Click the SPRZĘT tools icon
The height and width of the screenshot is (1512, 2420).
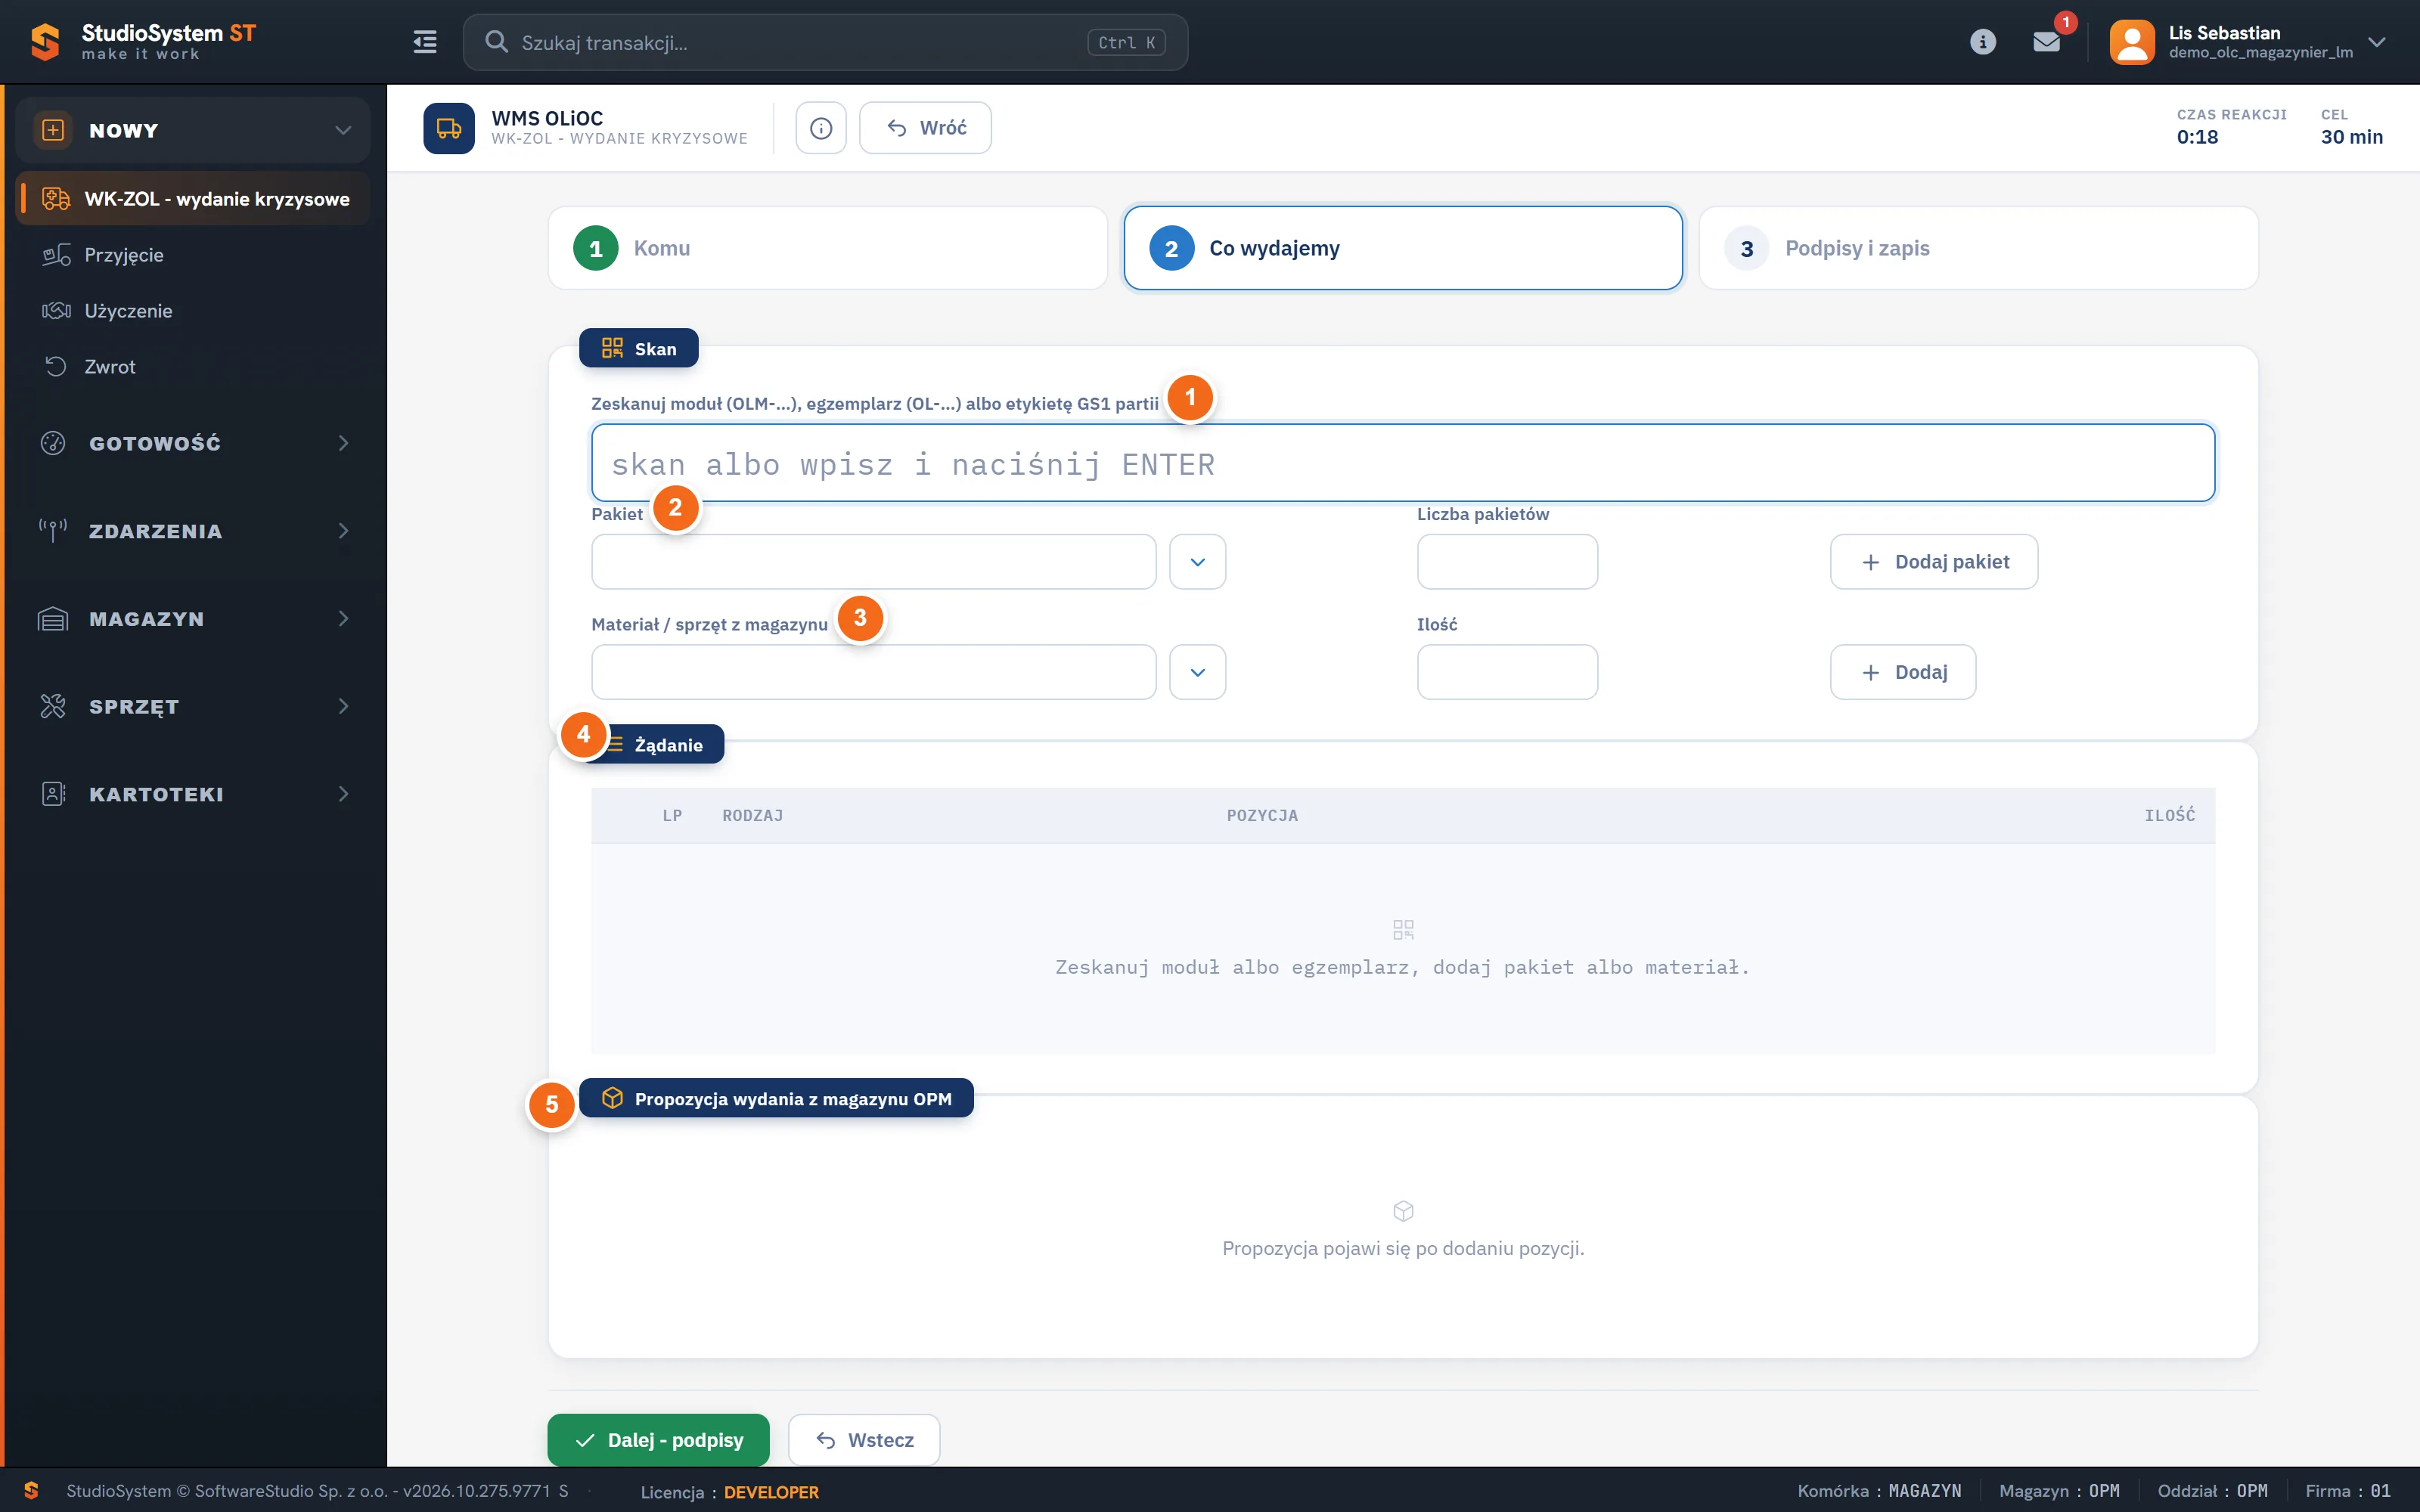53,707
